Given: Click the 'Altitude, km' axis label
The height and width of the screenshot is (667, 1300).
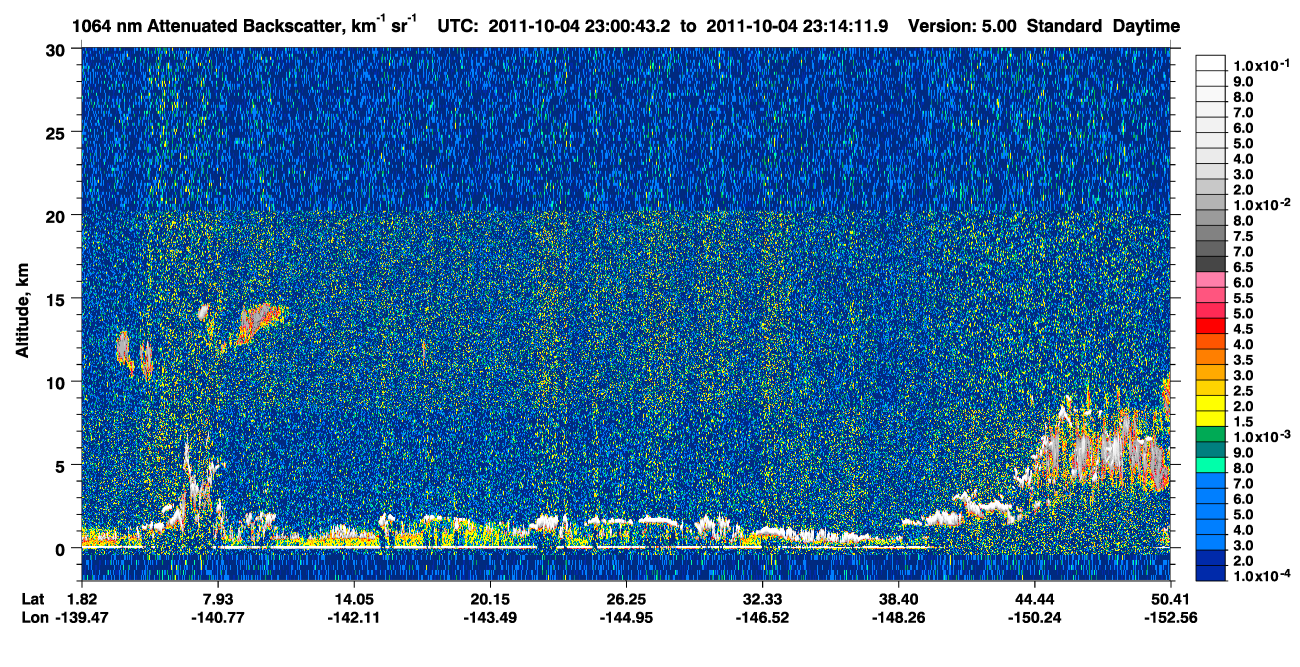Looking at the screenshot, I should click(22, 312).
